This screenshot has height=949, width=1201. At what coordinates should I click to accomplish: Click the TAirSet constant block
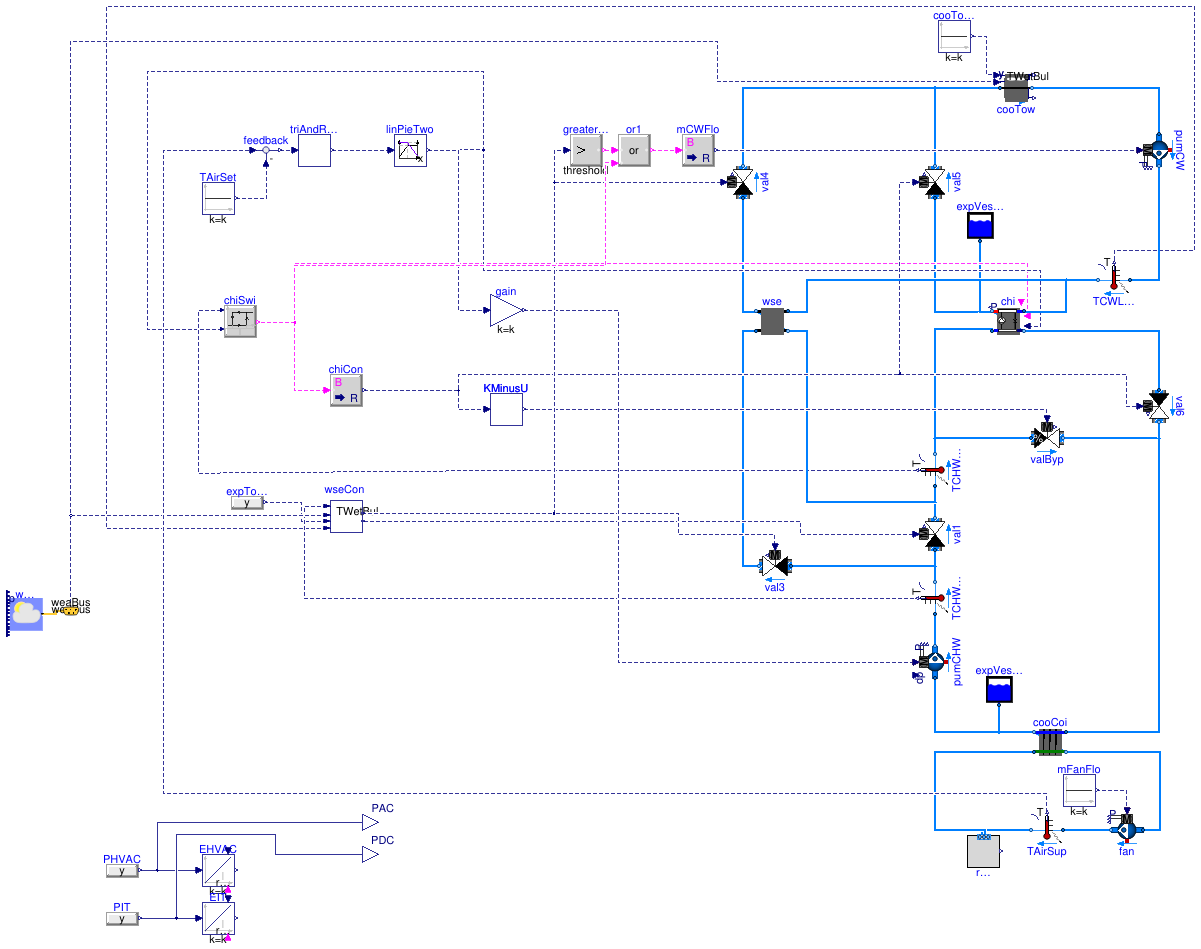pyautogui.click(x=218, y=199)
